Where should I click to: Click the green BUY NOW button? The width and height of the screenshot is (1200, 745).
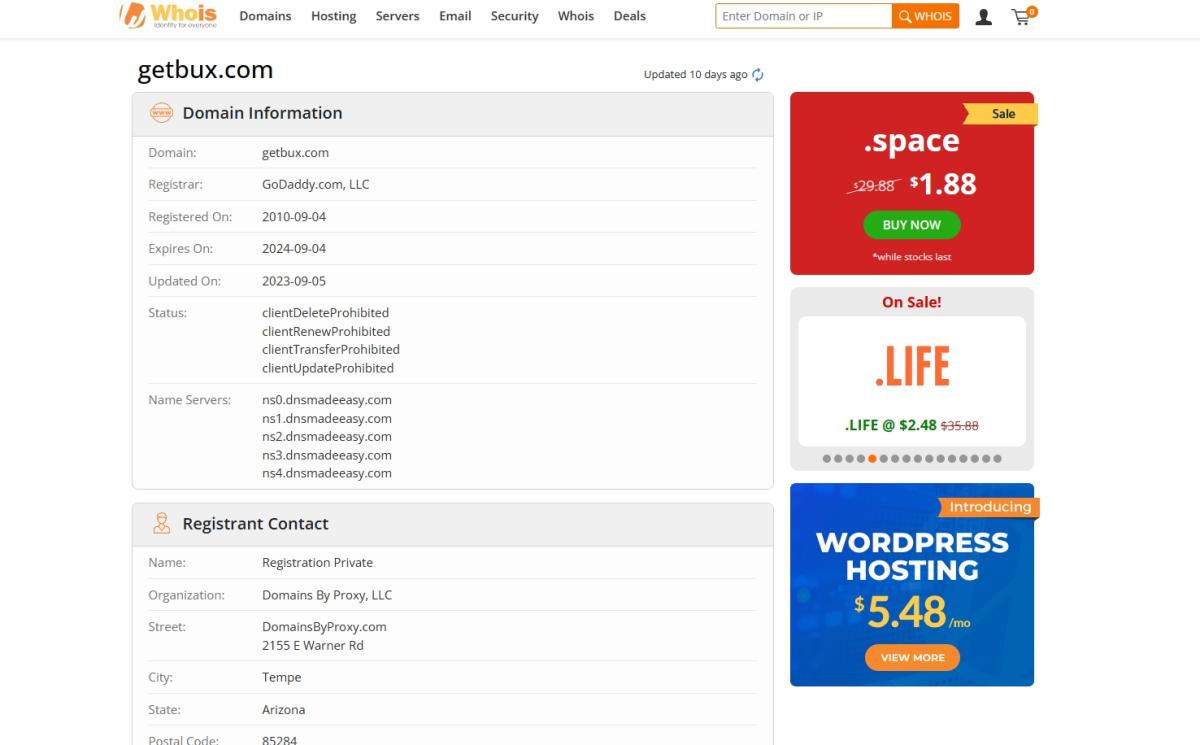[911, 225]
